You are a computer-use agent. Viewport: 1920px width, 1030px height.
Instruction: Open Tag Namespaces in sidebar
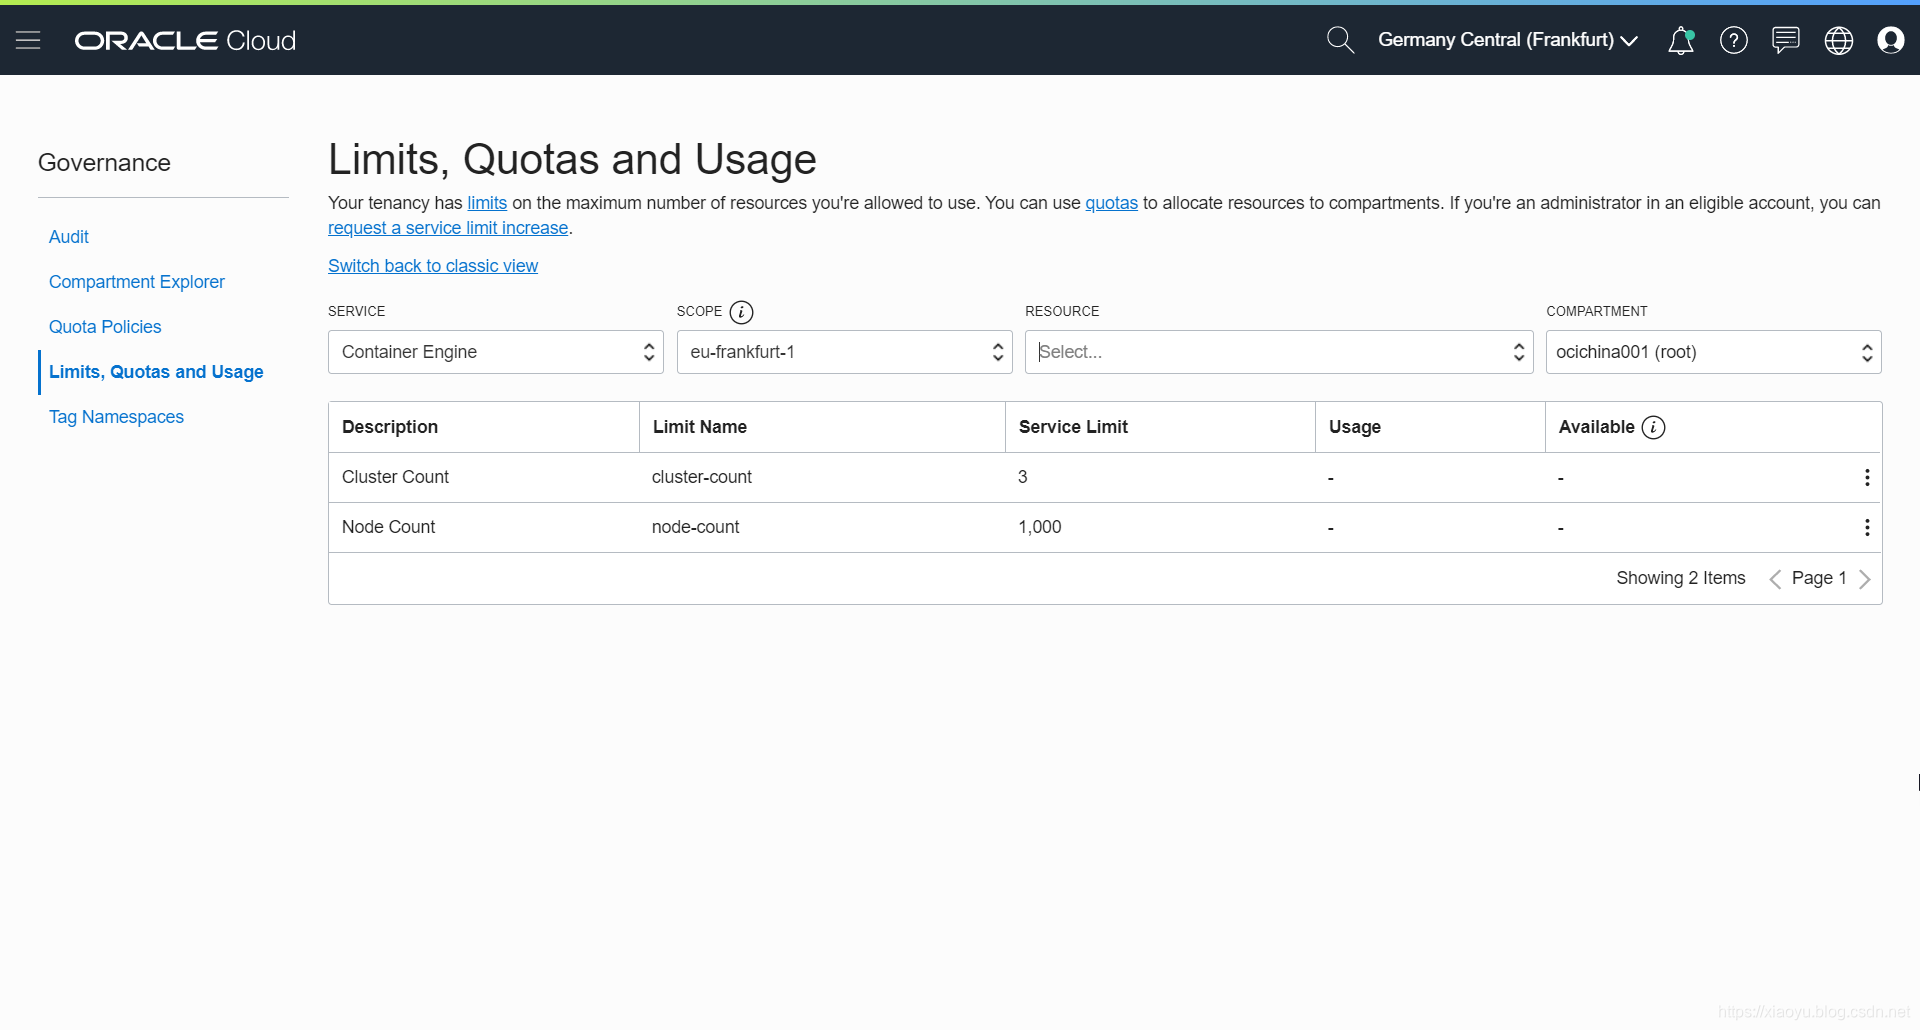click(116, 417)
